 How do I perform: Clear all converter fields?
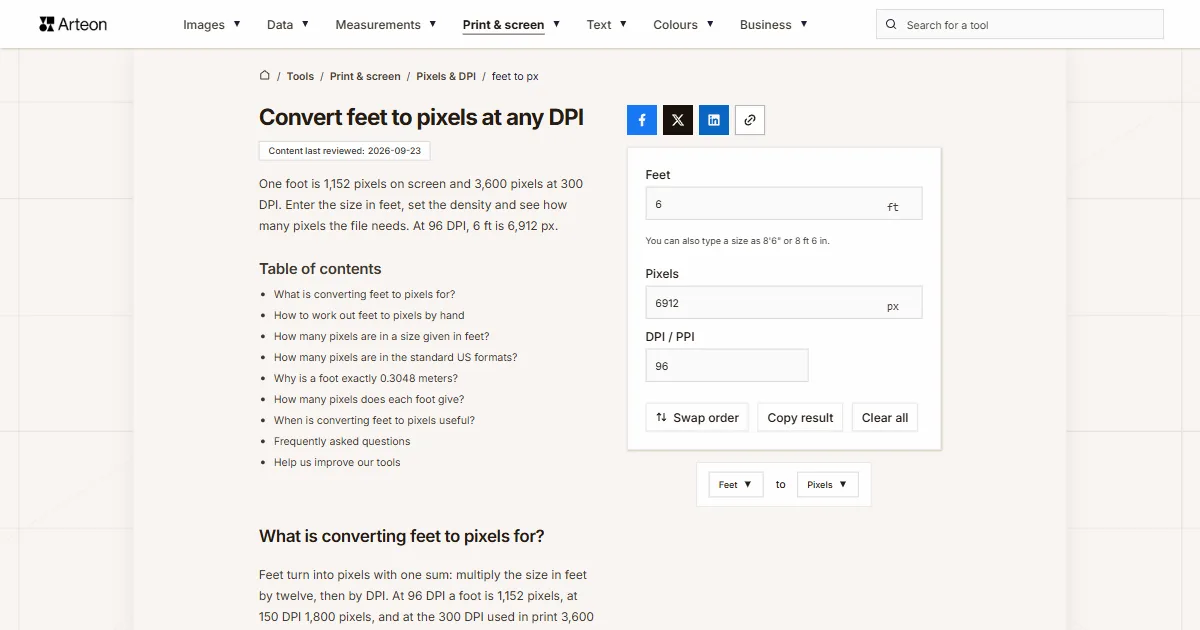(x=885, y=417)
